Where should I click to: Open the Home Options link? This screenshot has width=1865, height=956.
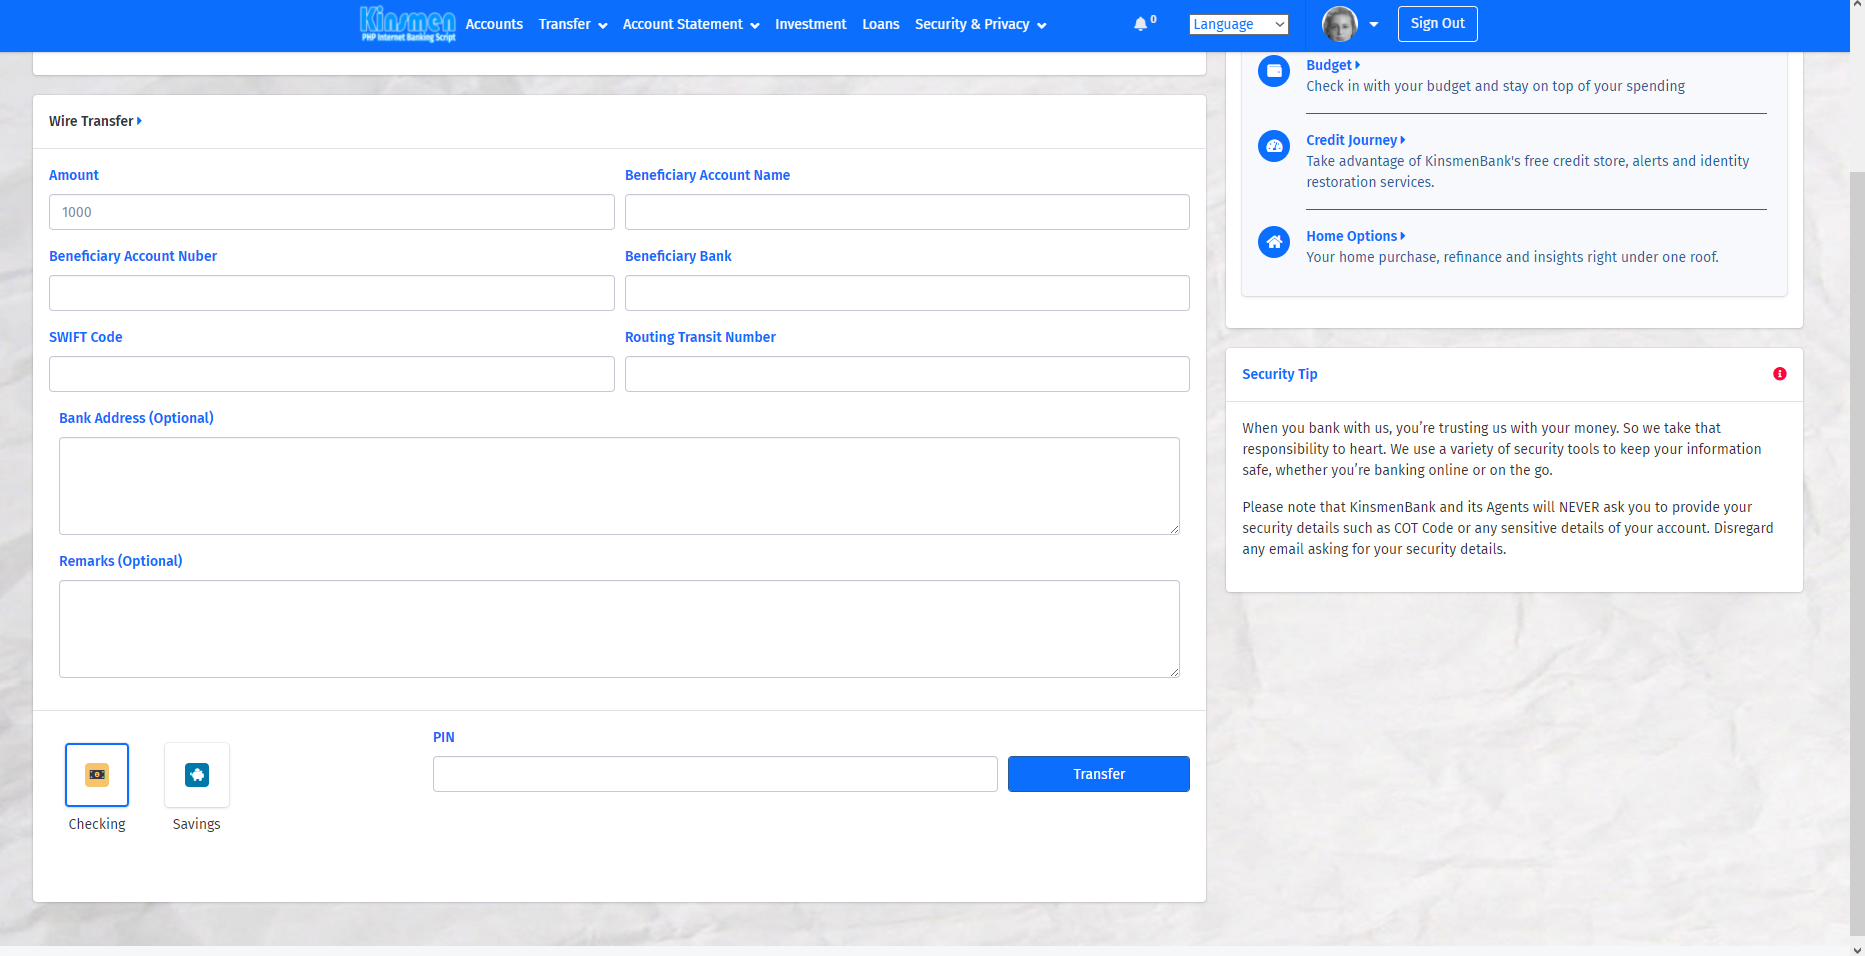1355,236
